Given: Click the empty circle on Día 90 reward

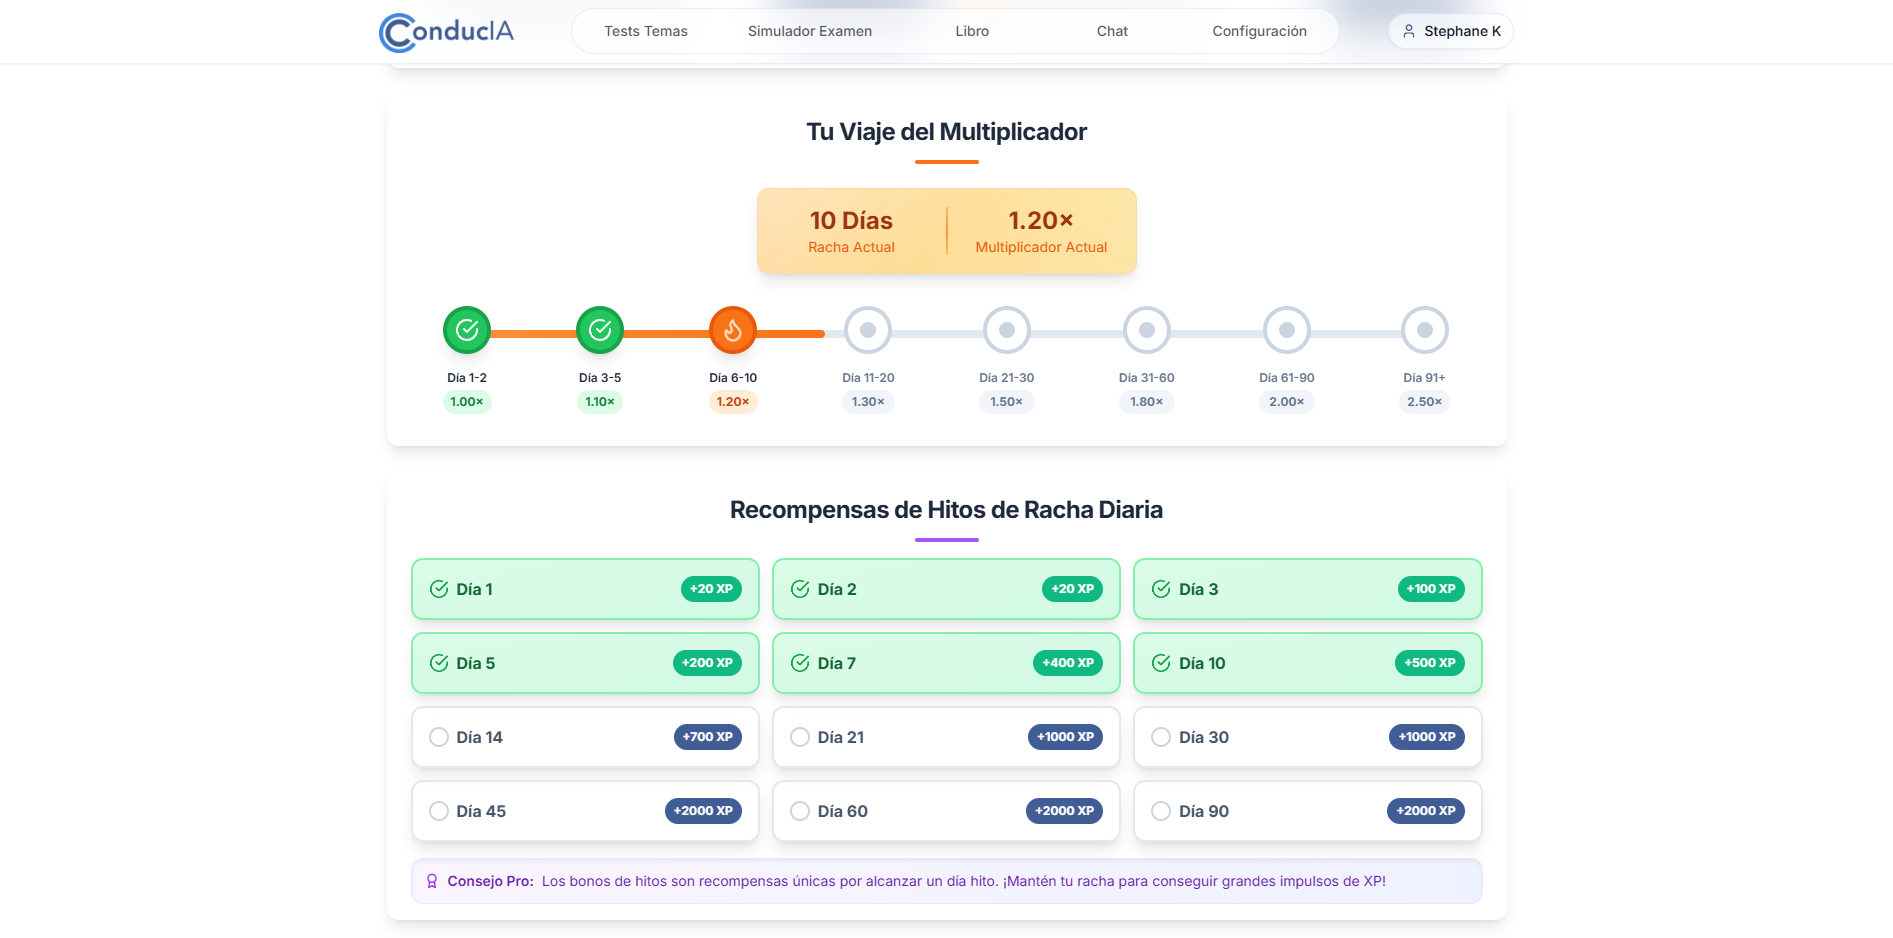Looking at the screenshot, I should pyautogui.click(x=1161, y=811).
